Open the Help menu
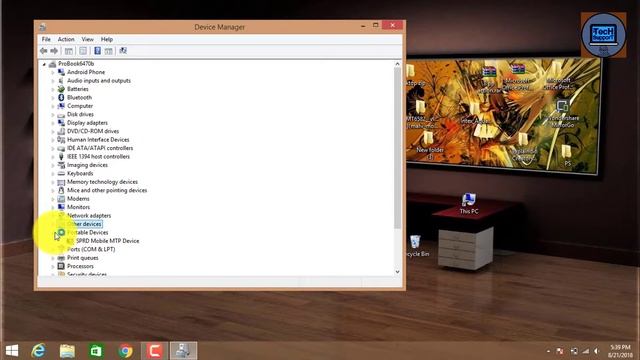Image resolution: width=640 pixels, height=360 pixels. (x=107, y=39)
